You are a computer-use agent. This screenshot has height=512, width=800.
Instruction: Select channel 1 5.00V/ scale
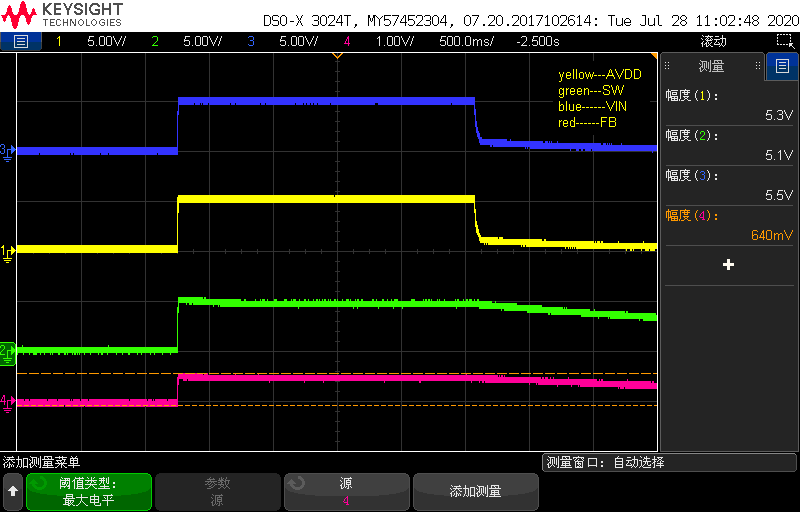[107, 41]
